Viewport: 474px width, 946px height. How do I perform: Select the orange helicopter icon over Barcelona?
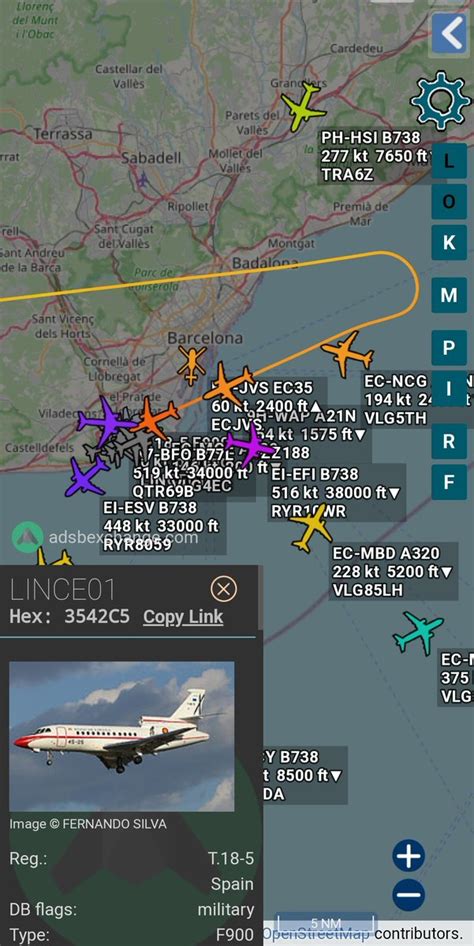tap(192, 364)
